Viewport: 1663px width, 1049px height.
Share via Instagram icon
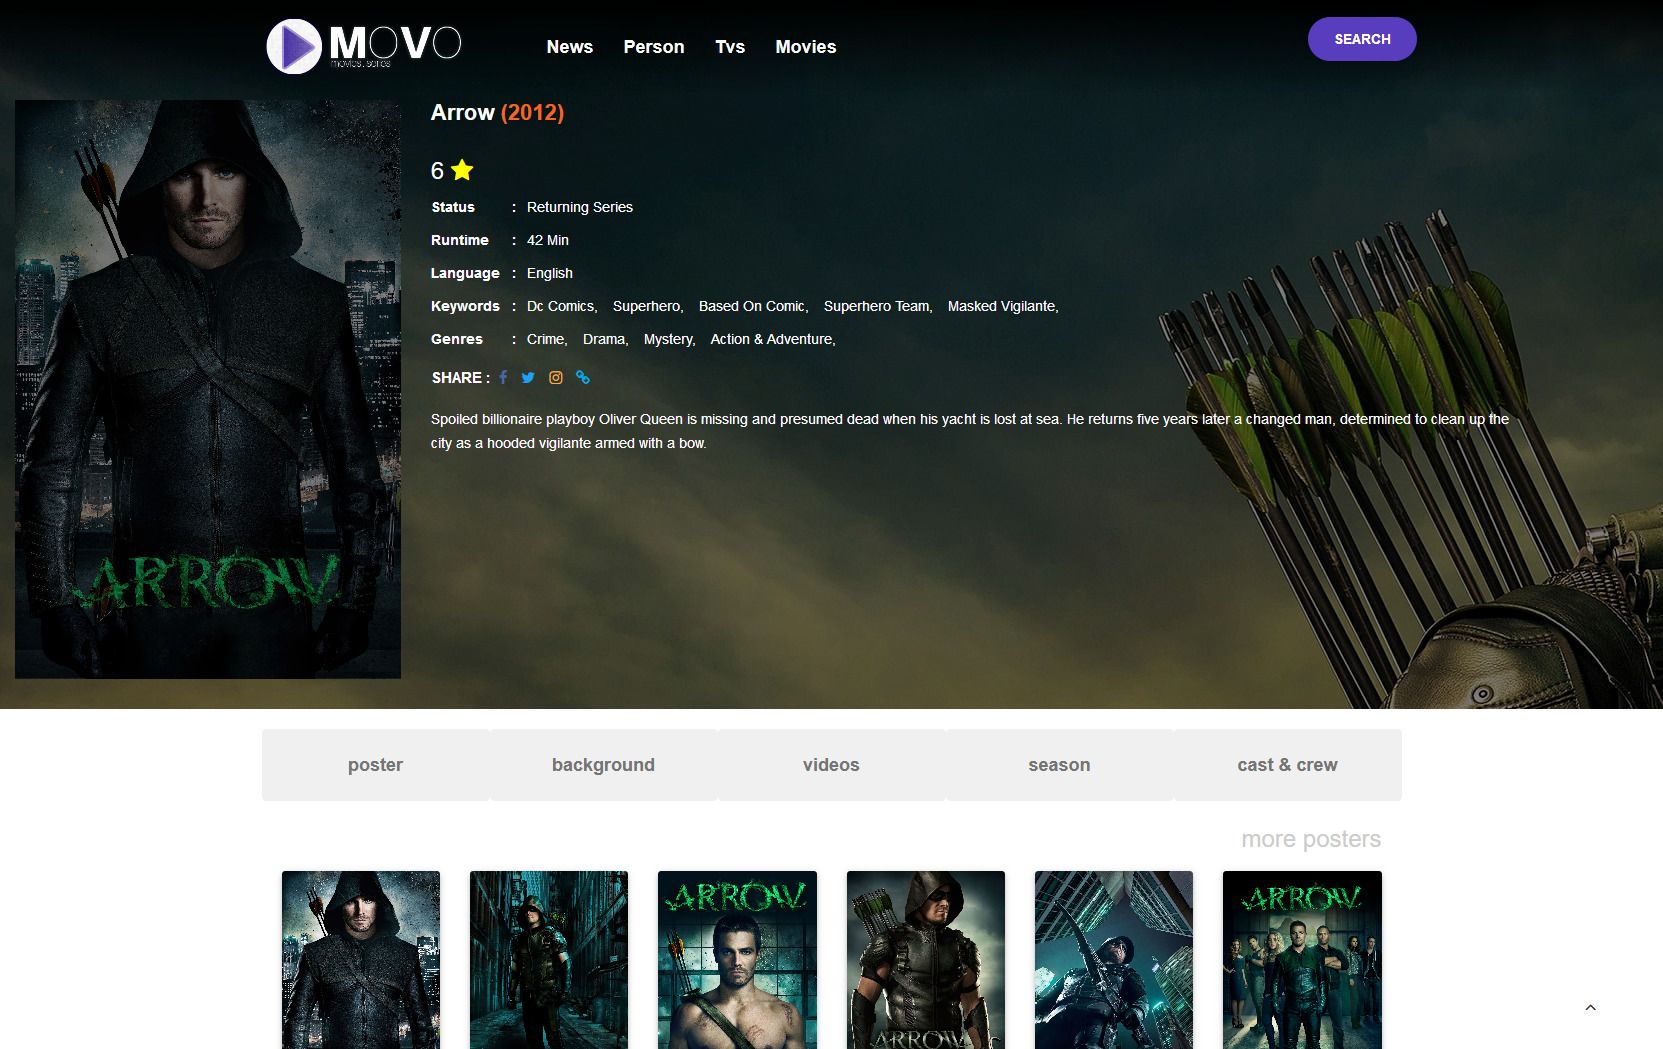[556, 377]
